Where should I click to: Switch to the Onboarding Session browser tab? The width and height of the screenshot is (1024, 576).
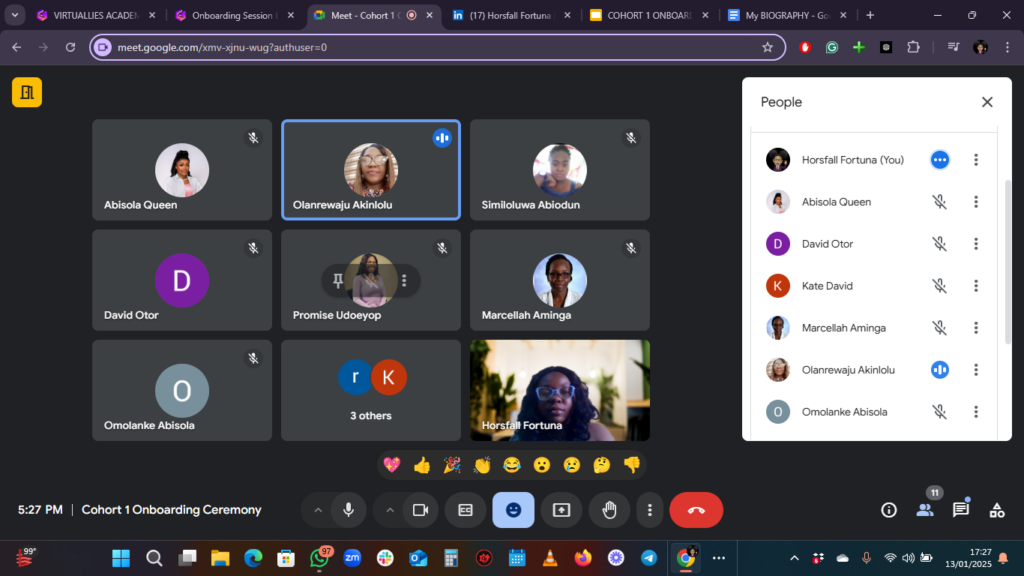point(230,15)
